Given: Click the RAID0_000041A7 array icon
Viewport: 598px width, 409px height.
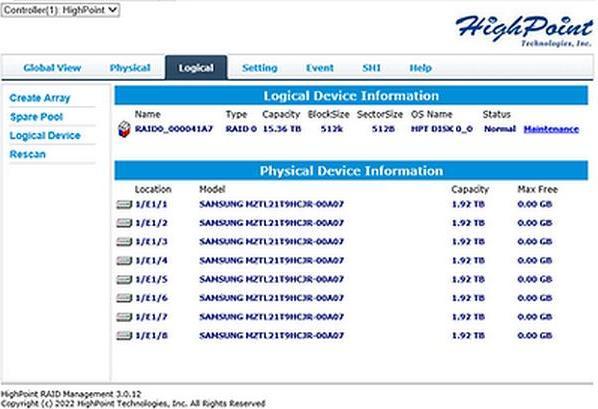Looking at the screenshot, I should [124, 129].
